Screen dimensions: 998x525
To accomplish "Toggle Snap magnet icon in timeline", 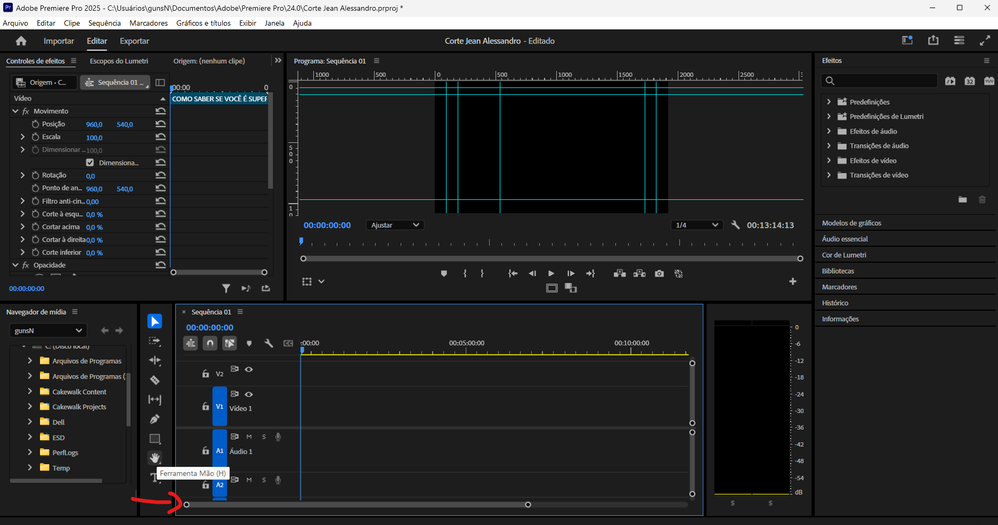I will [x=210, y=343].
